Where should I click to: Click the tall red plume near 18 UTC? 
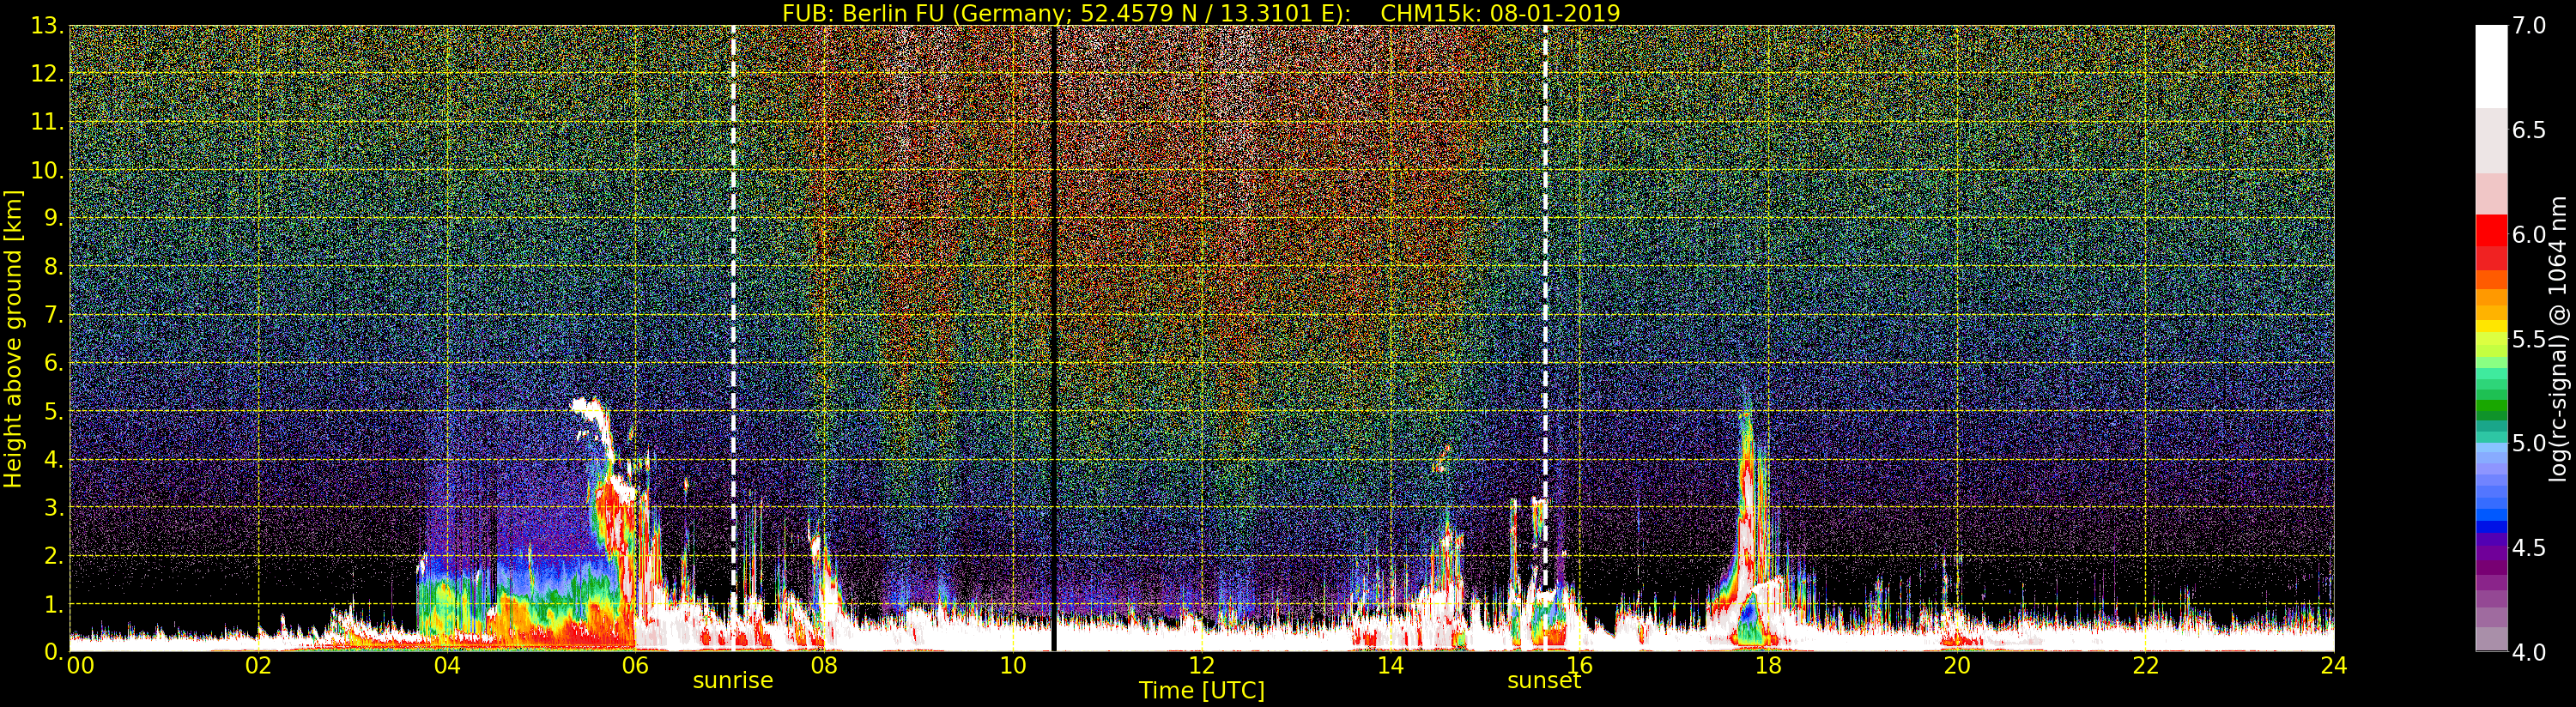[x=1747, y=500]
